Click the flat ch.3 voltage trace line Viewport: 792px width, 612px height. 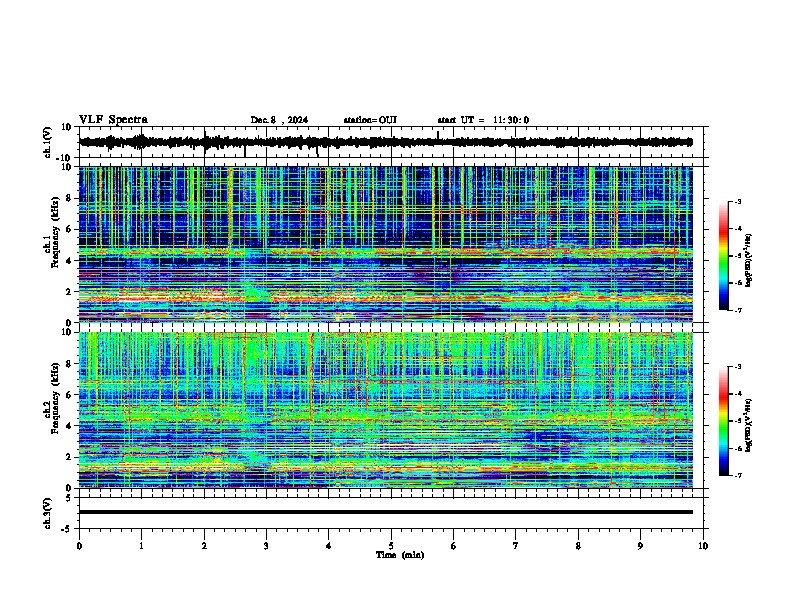[x=385, y=512]
